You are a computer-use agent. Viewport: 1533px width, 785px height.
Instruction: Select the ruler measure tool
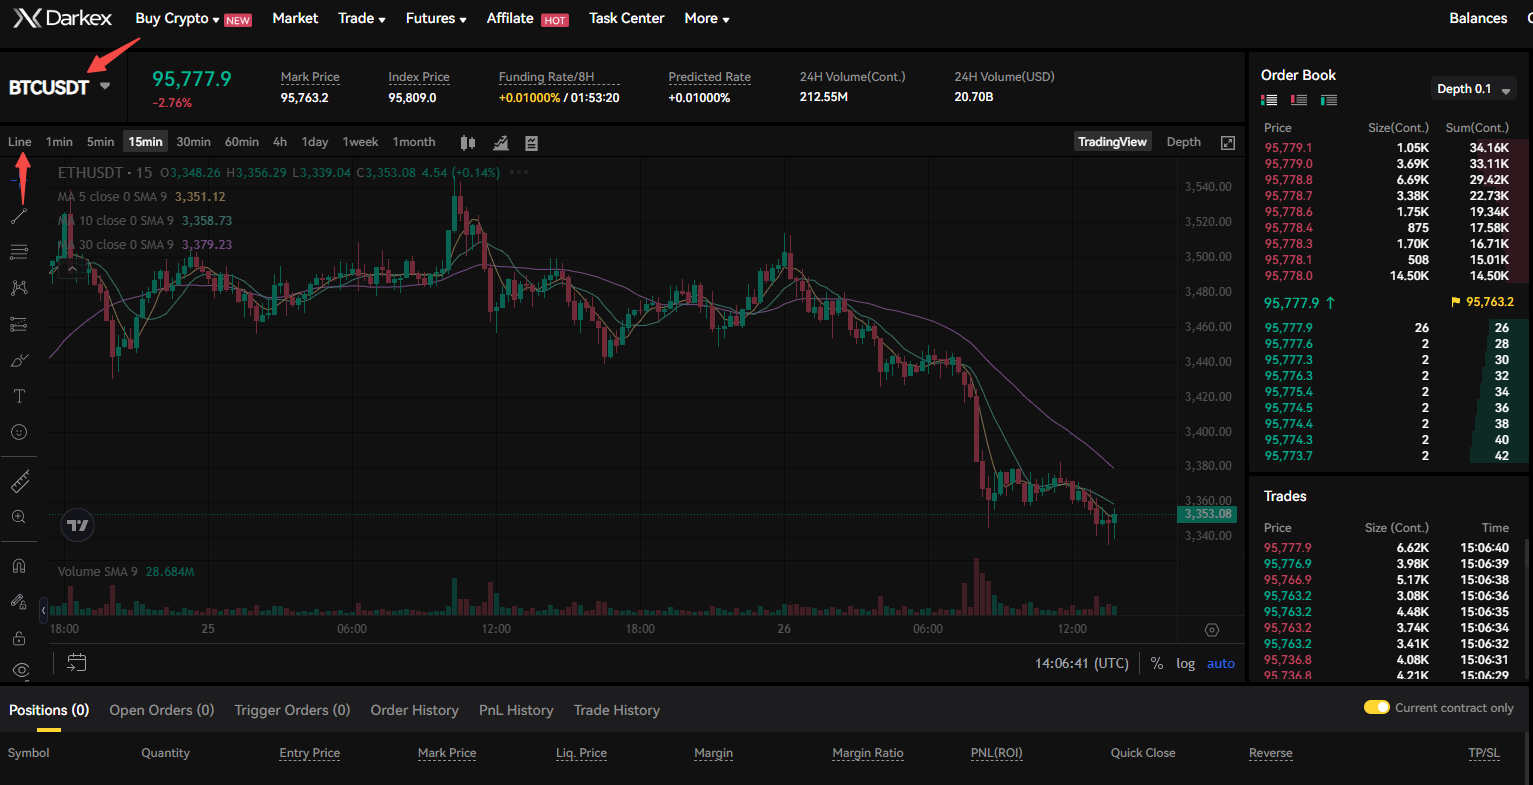[19, 482]
